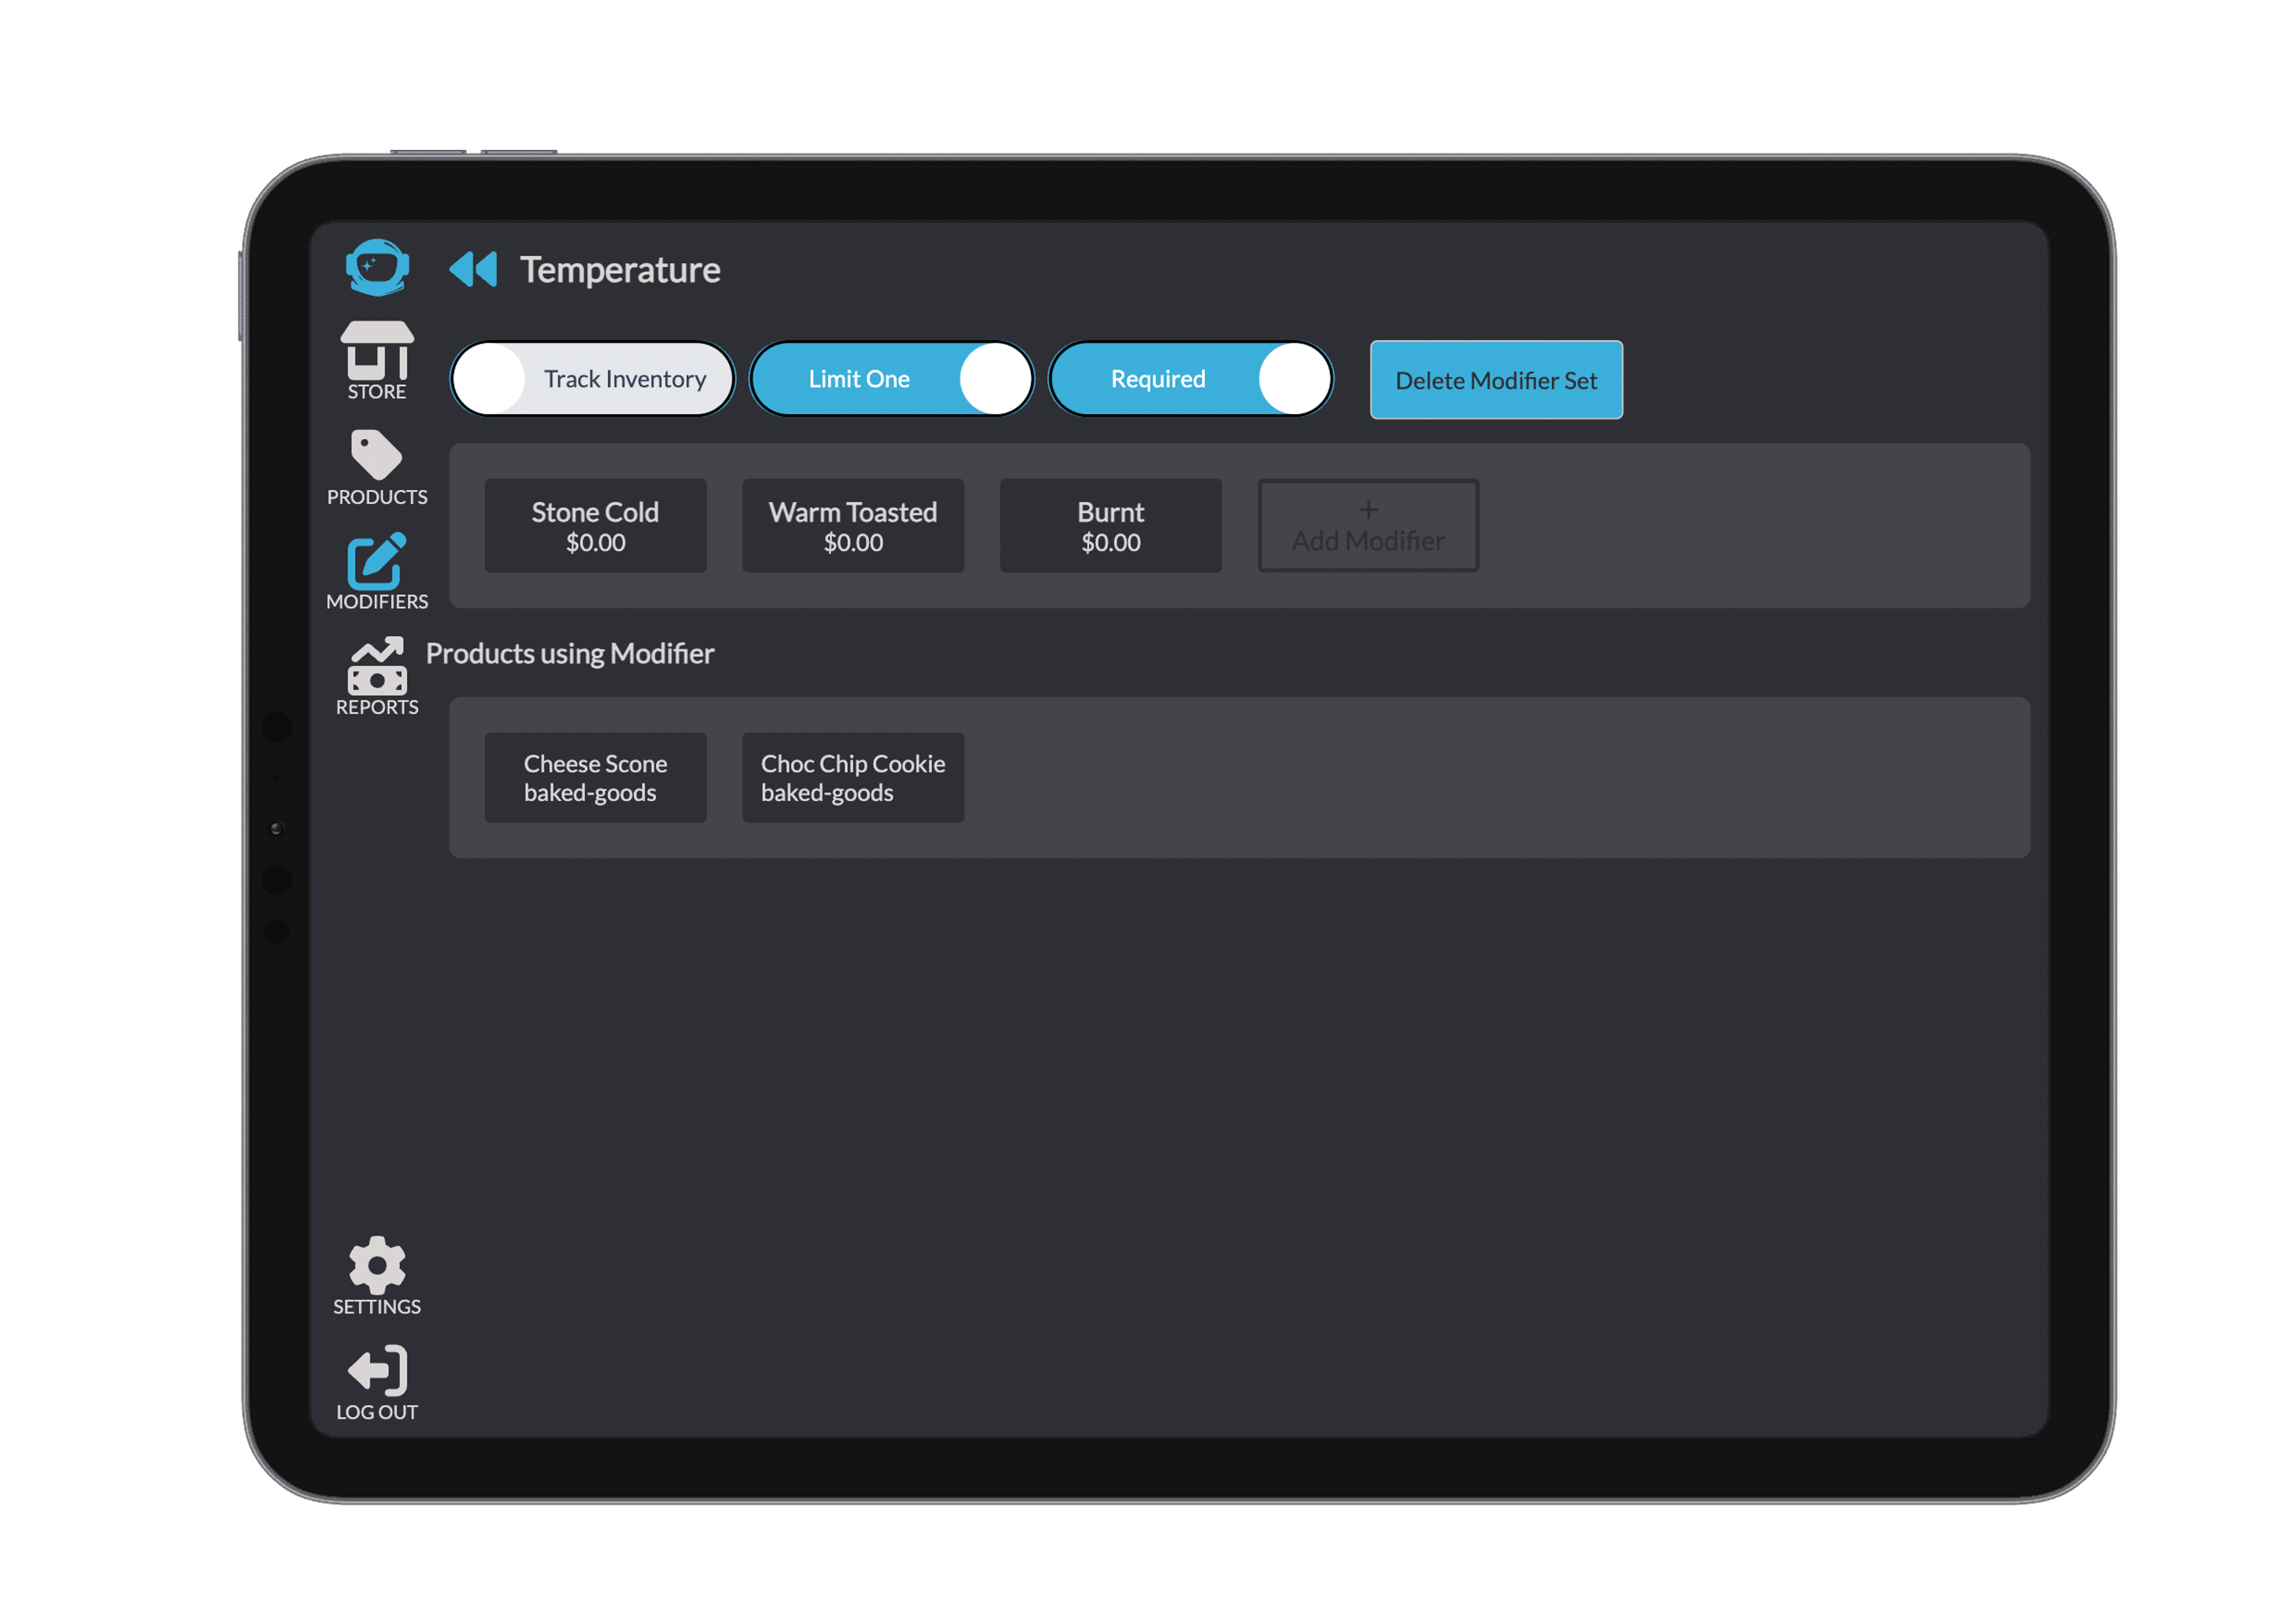Select the Stone Cold modifier tile

(595, 526)
